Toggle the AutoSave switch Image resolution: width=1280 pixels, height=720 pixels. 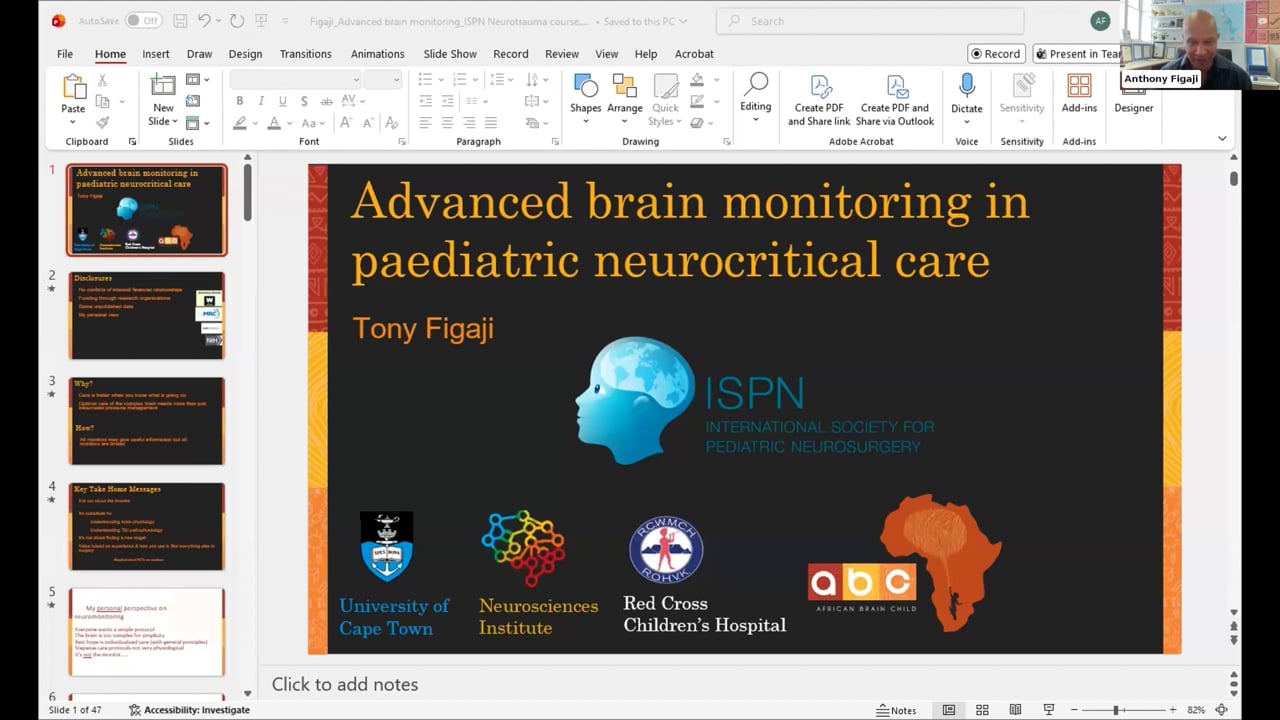click(x=144, y=20)
